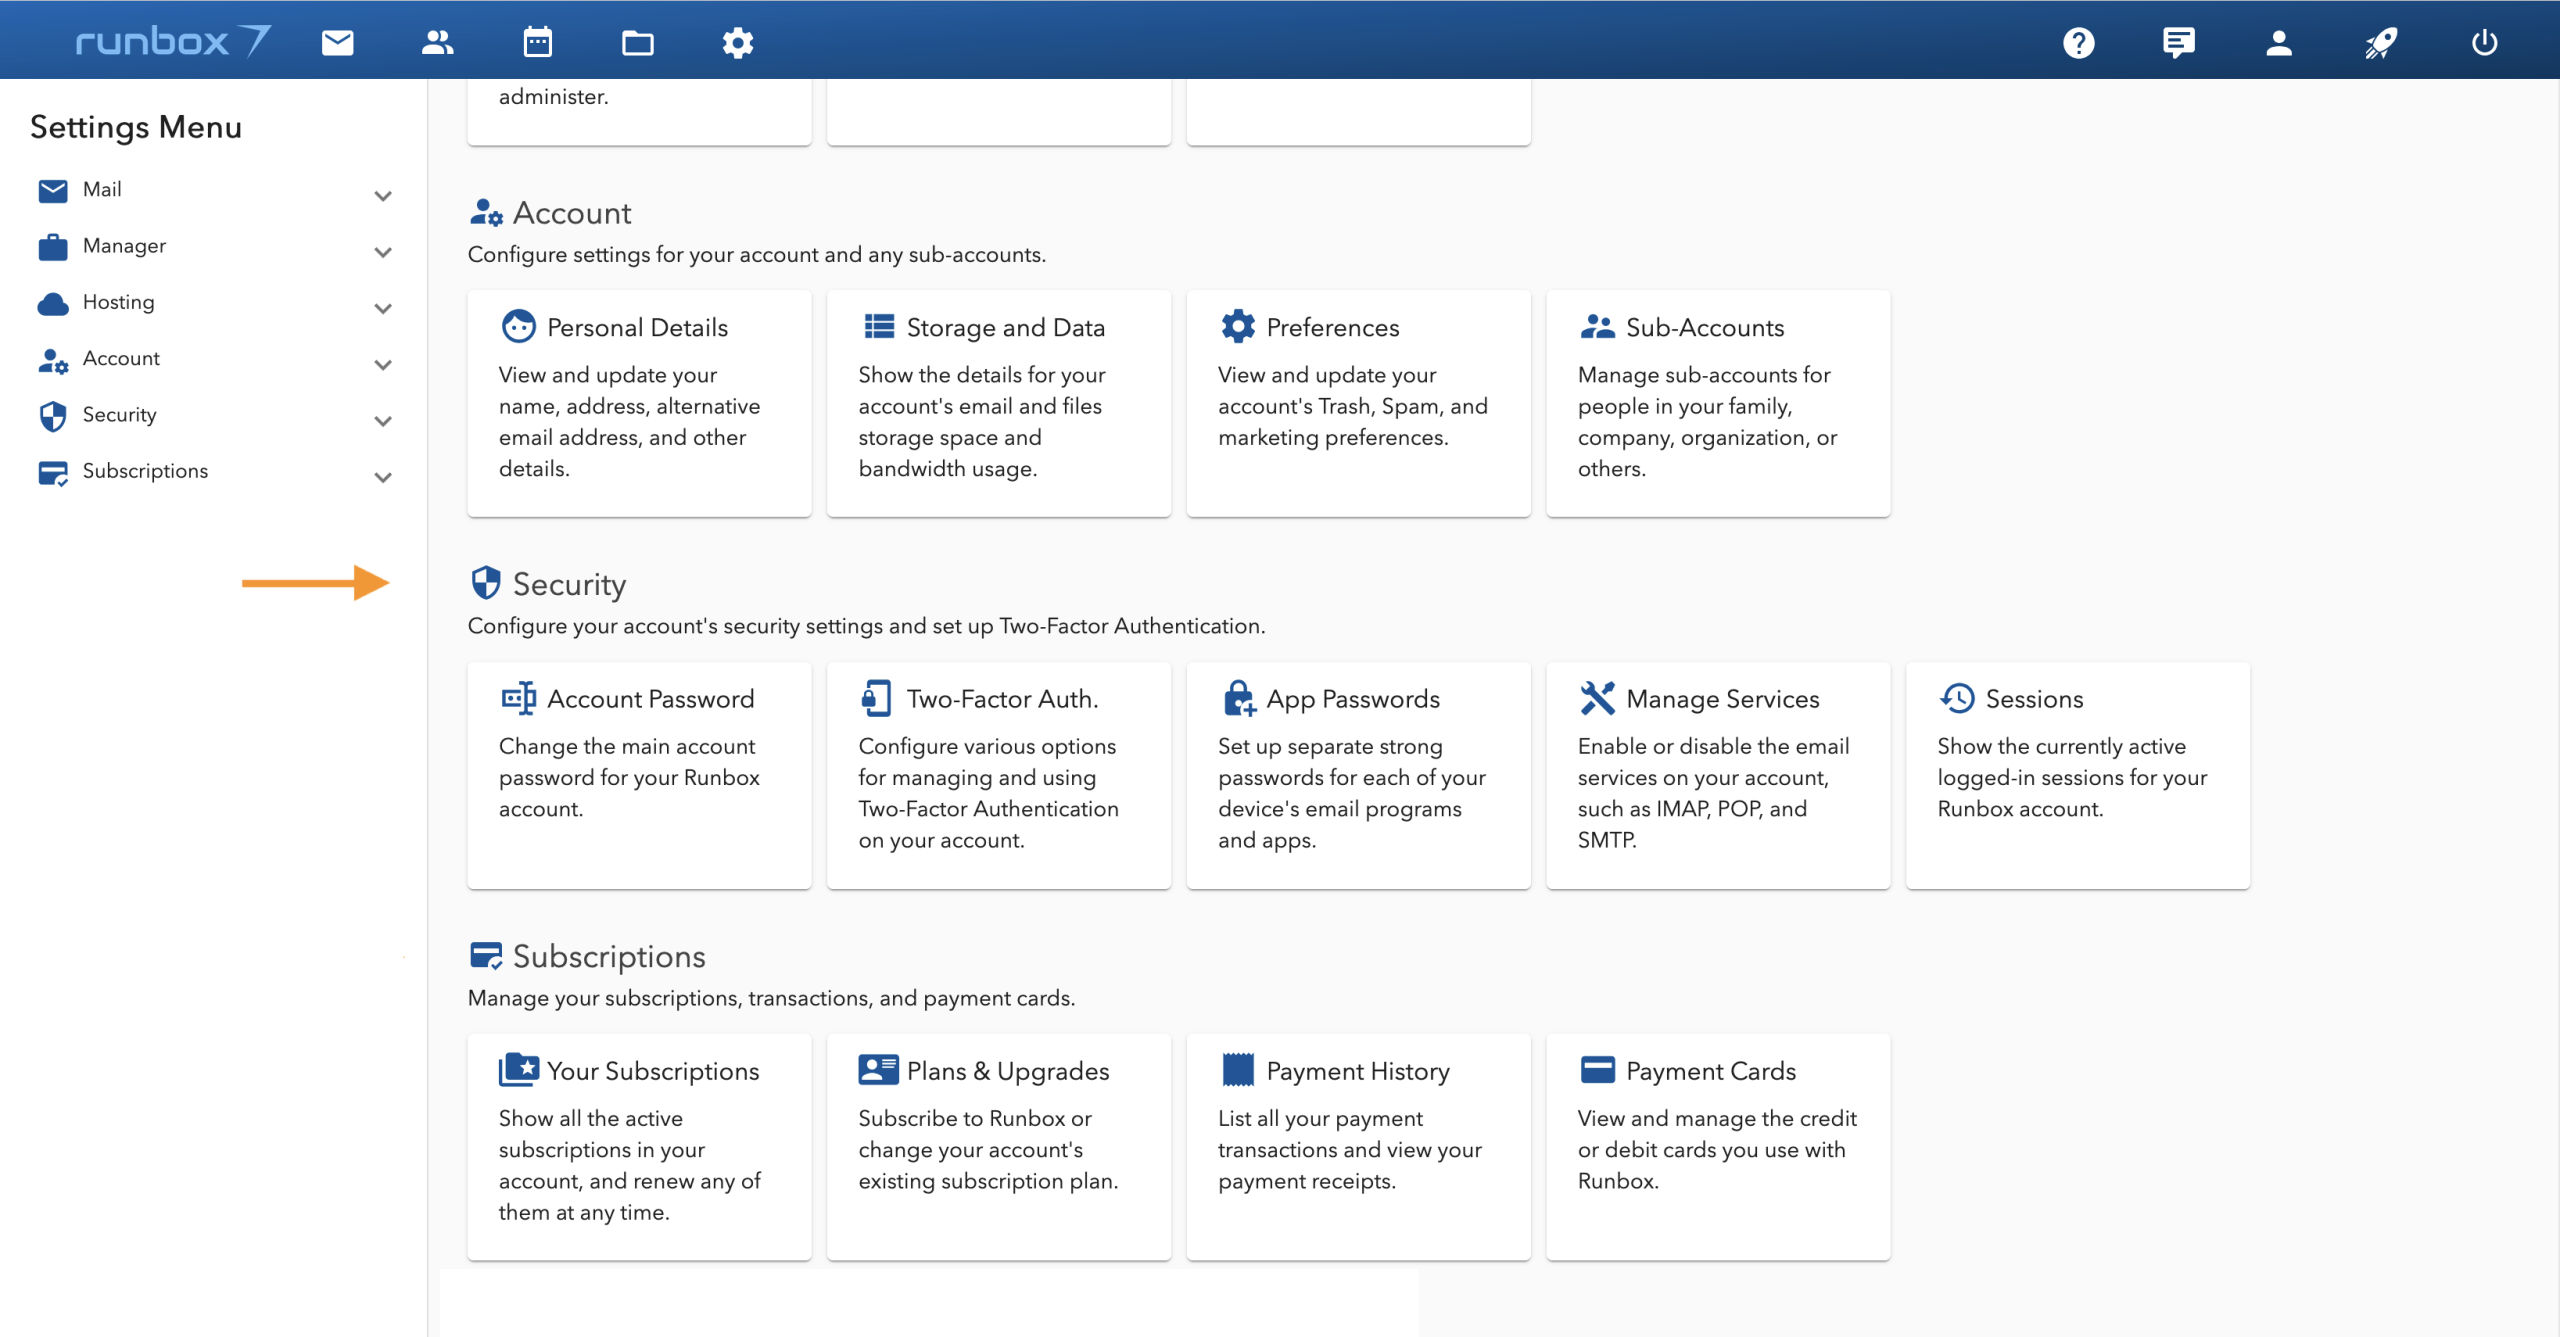The width and height of the screenshot is (2560, 1337).
Task: Expand the Mail menu chevron
Action: pyautogui.click(x=382, y=195)
